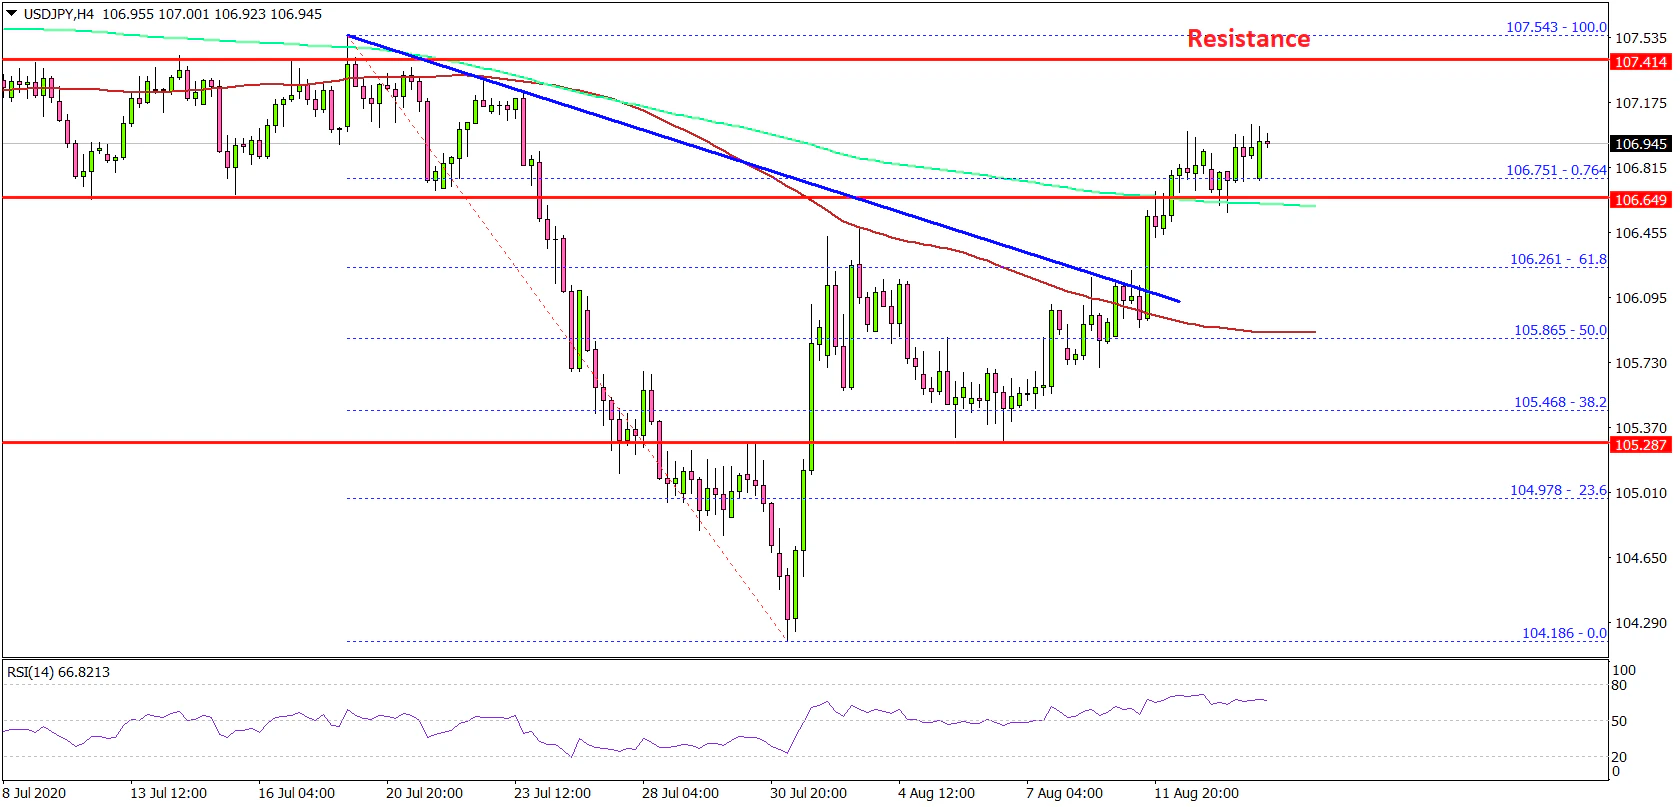Select the current price tag 106.945
The width and height of the screenshot is (1680, 807).
1641,144
